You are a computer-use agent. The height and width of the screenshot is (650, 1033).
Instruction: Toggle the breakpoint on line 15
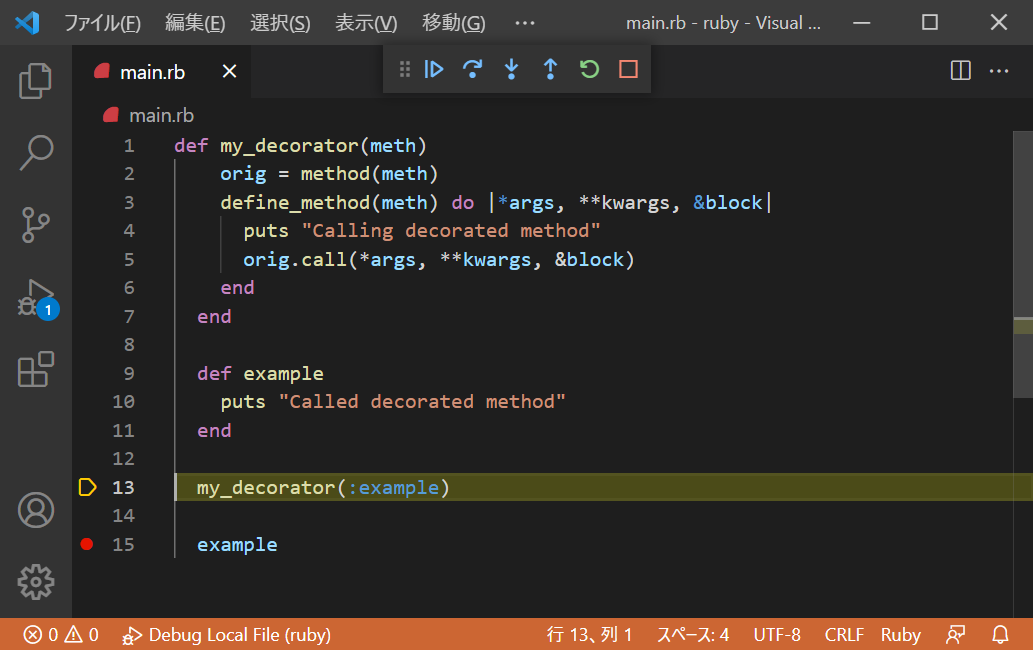87,544
